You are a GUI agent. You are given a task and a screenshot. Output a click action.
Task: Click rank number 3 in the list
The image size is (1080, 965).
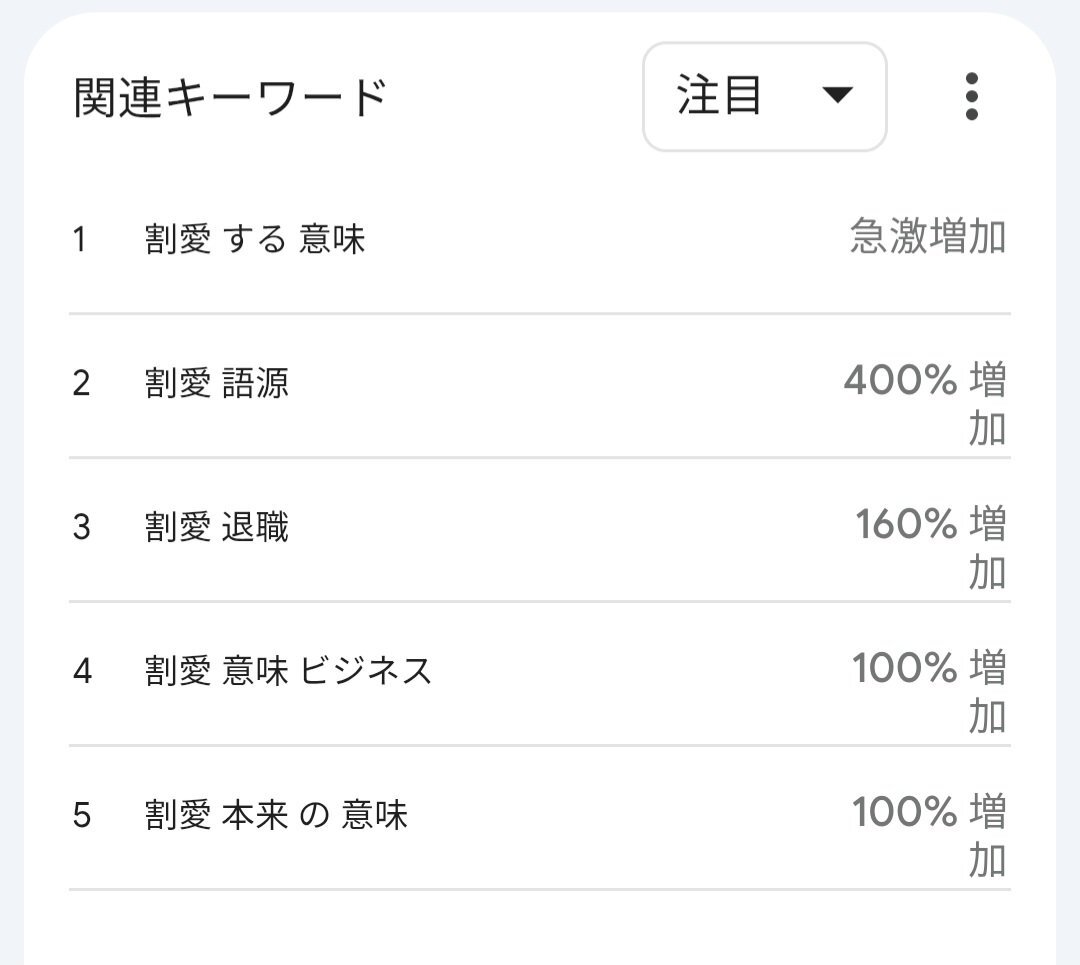coord(81,527)
